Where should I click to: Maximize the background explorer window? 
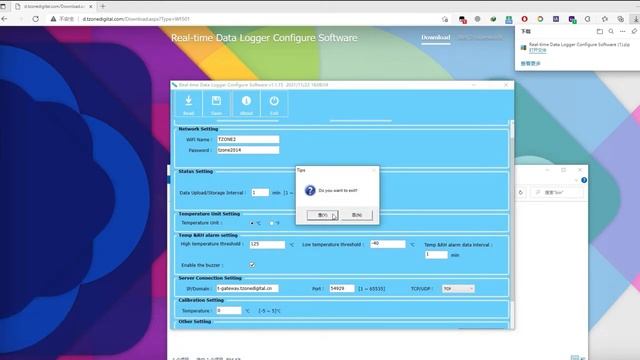pyautogui.click(x=563, y=170)
